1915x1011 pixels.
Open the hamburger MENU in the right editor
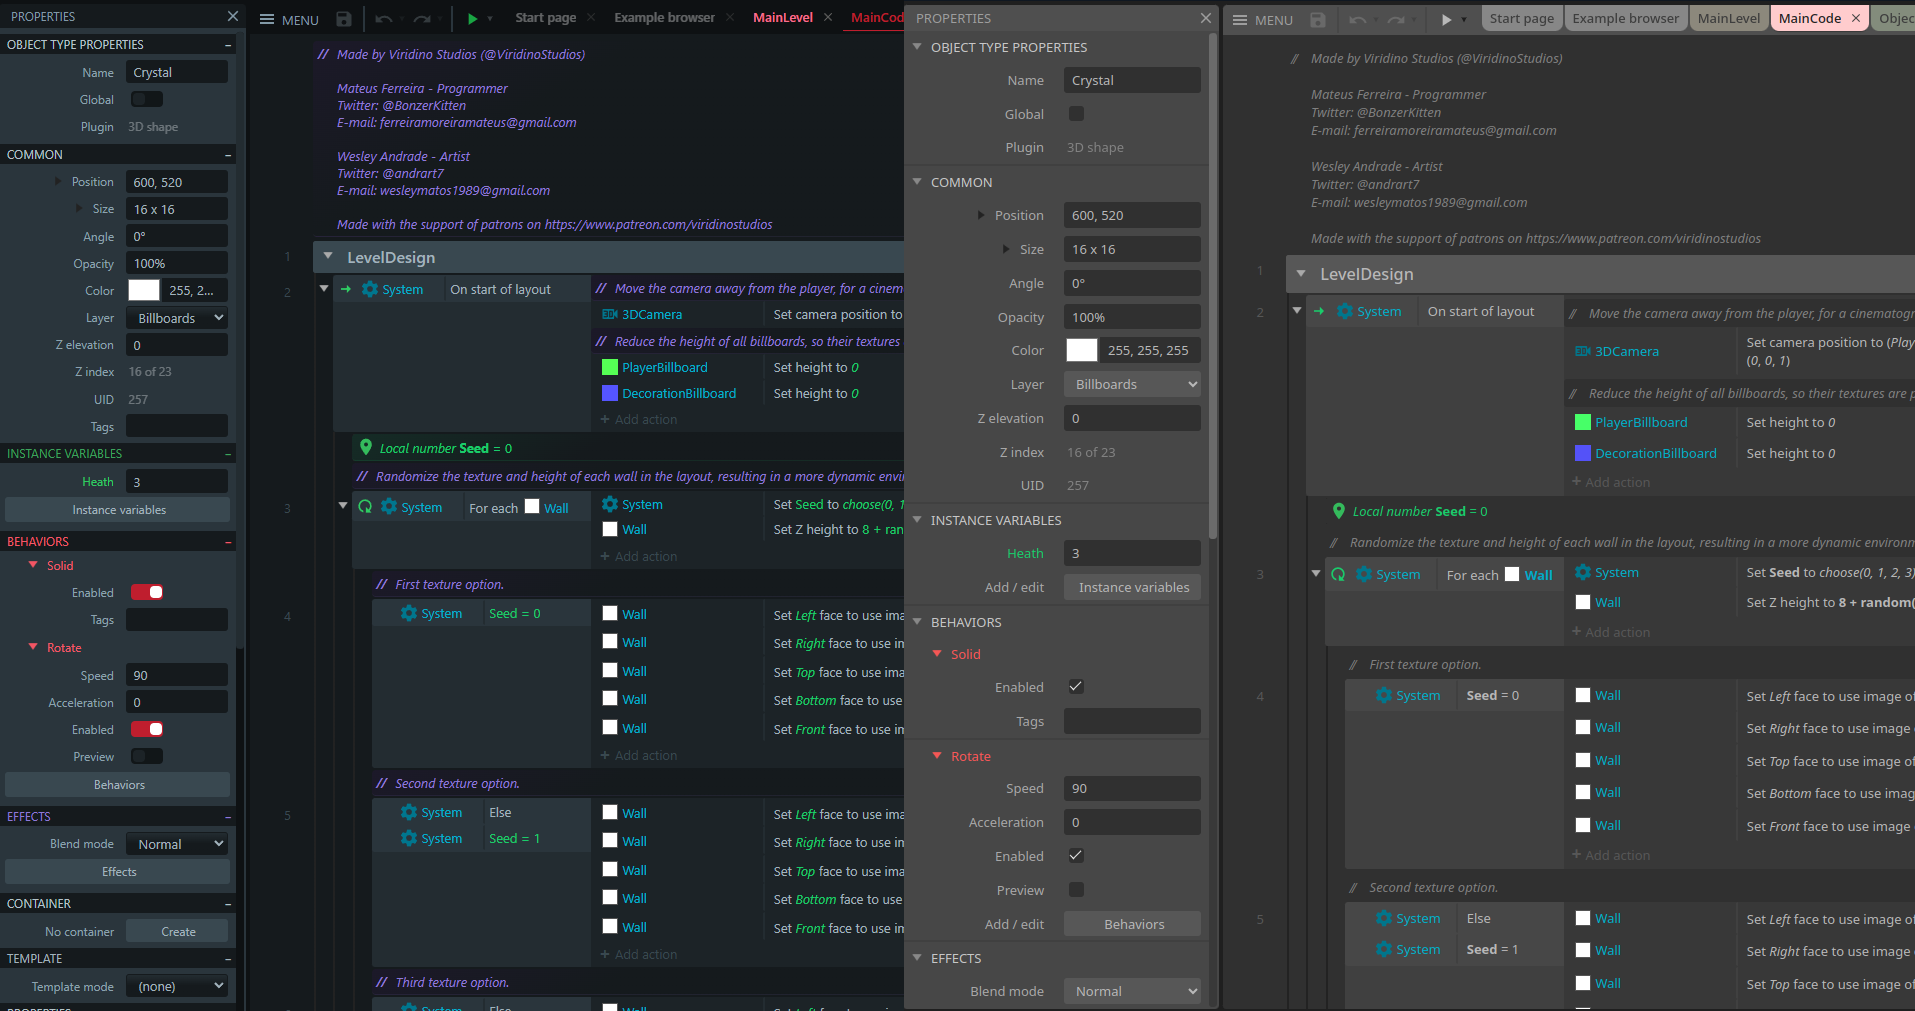(x=1263, y=20)
